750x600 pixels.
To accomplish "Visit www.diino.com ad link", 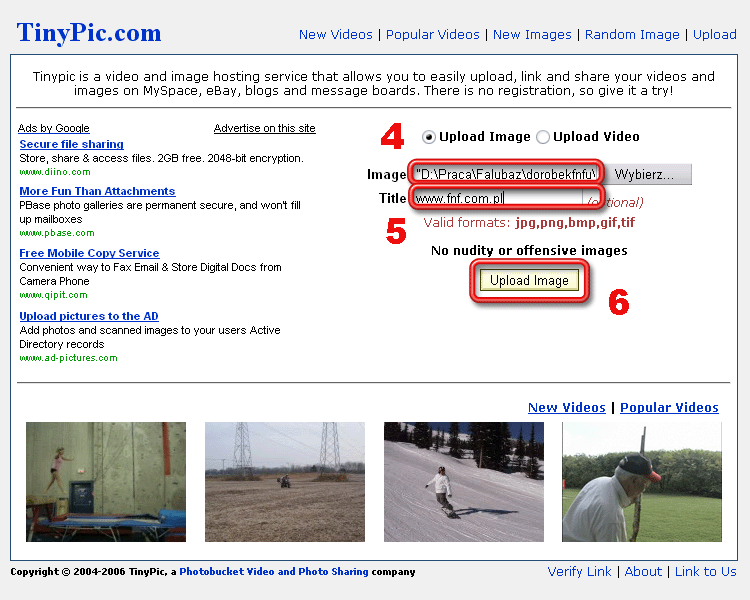I will click(55, 172).
